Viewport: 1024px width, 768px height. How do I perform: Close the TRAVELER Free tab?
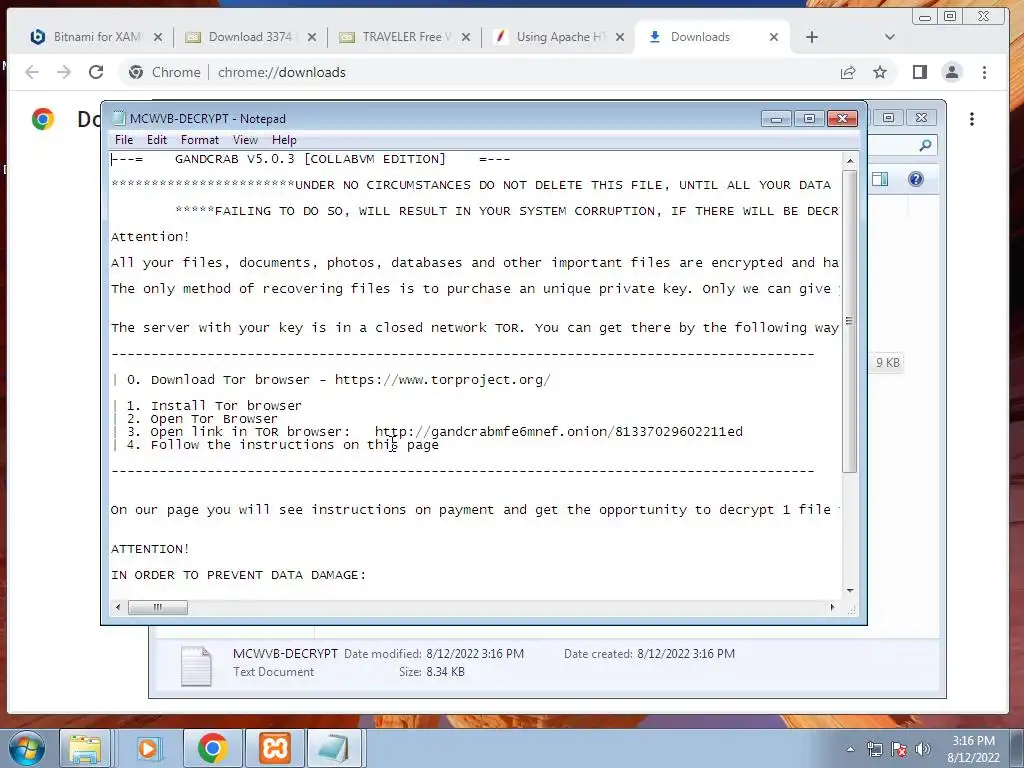coord(466,37)
